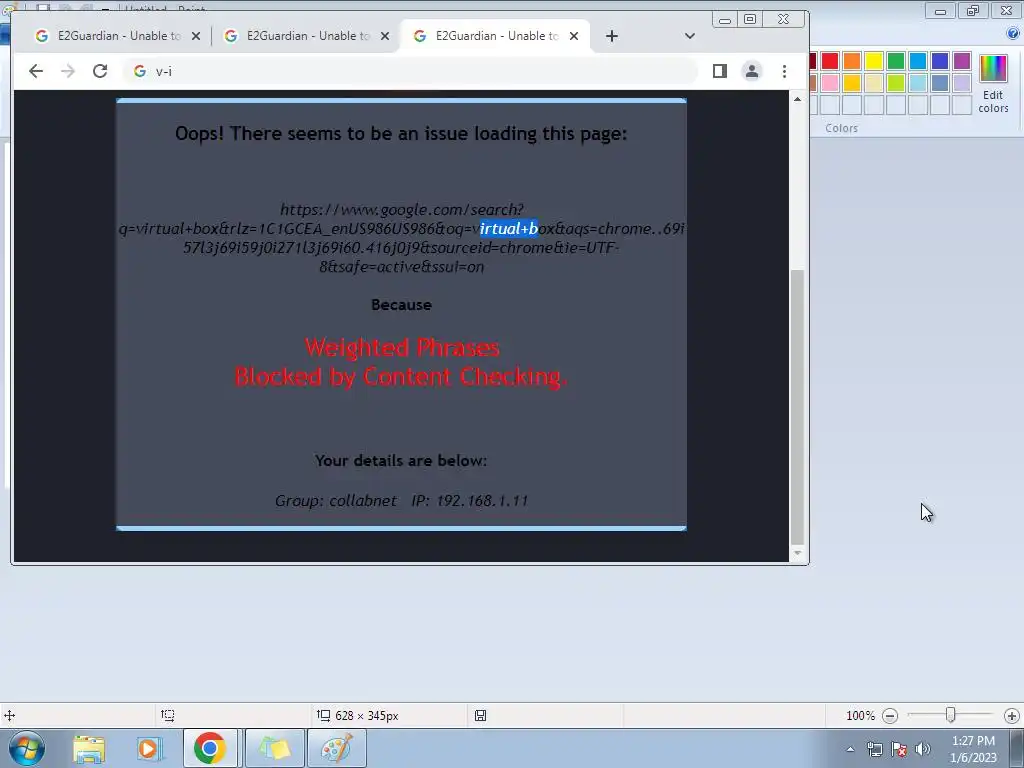The height and width of the screenshot is (768, 1024).
Task: Click the disk save-size icon in status bar
Action: click(x=480, y=716)
